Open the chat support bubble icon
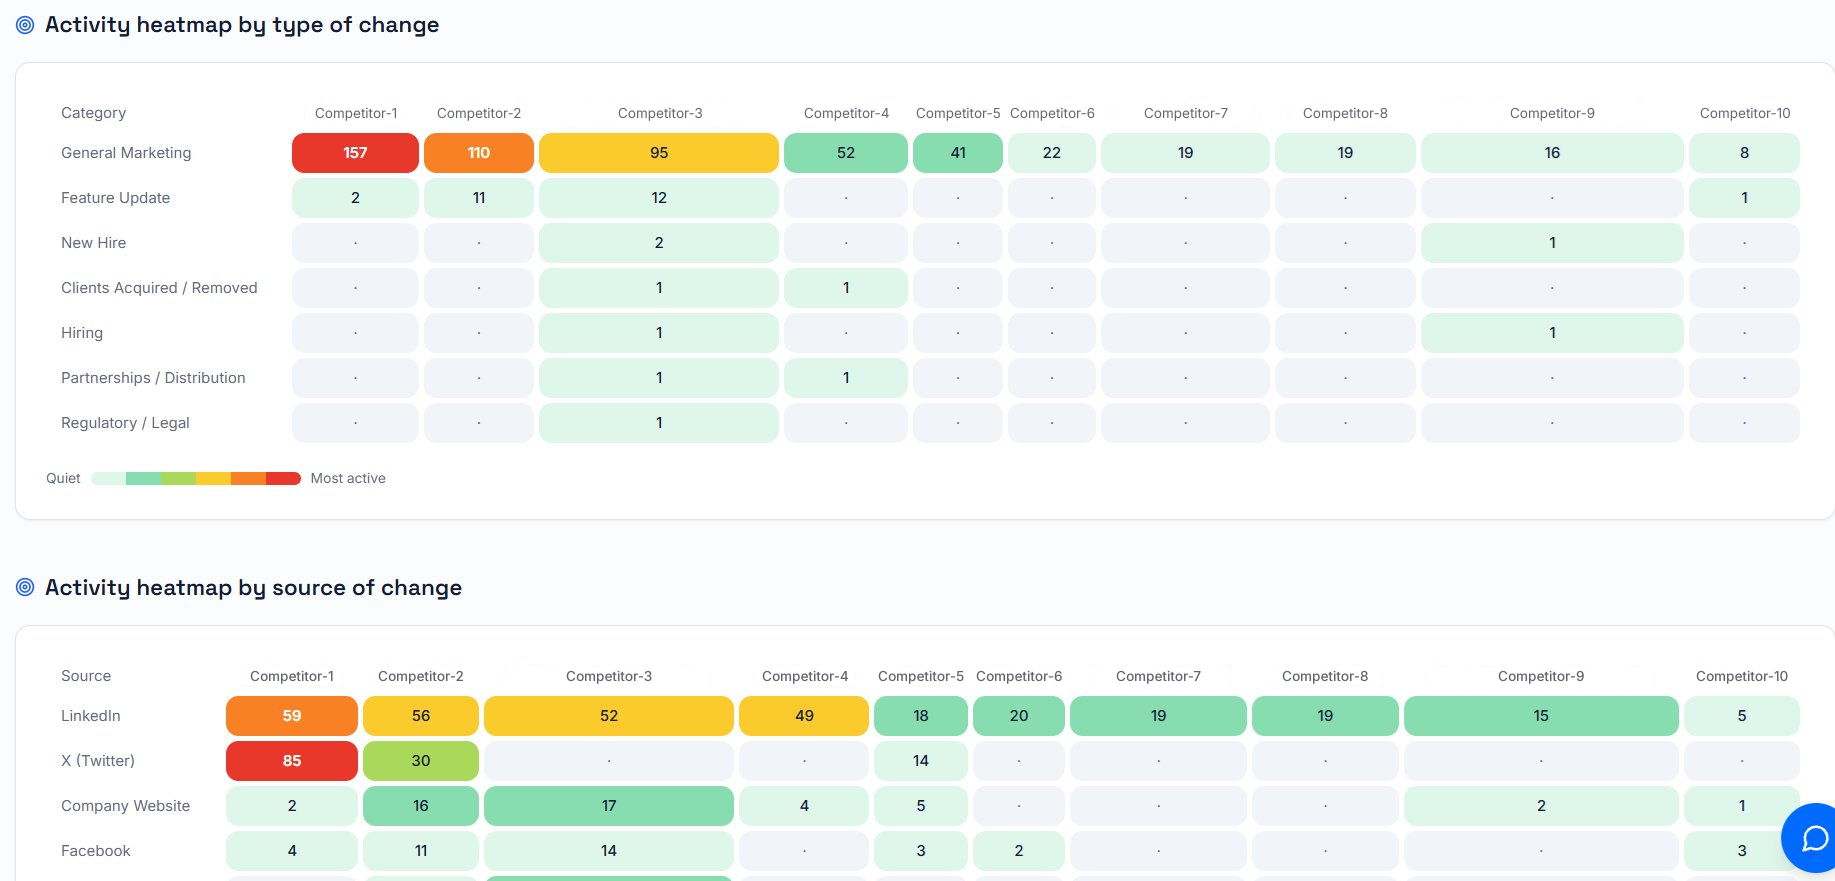1835x881 pixels. click(1813, 838)
